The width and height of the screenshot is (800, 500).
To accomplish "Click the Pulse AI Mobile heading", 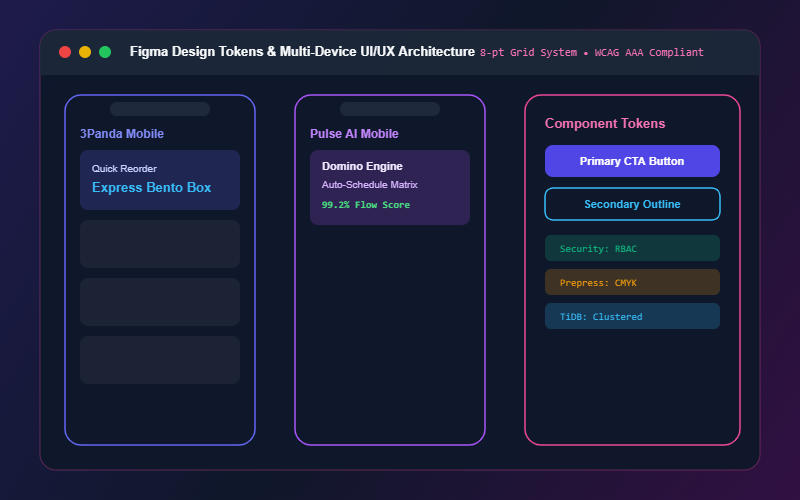I will point(354,134).
